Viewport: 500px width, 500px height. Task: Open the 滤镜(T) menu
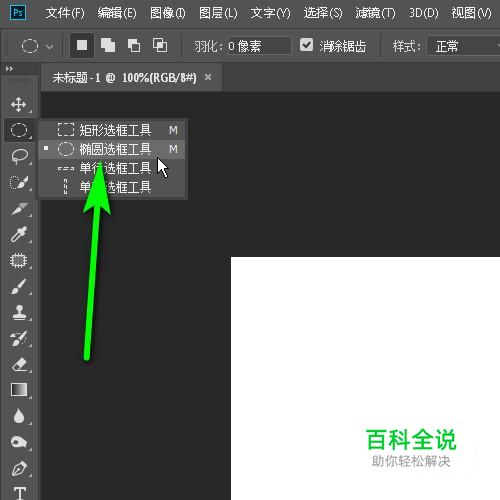375,13
